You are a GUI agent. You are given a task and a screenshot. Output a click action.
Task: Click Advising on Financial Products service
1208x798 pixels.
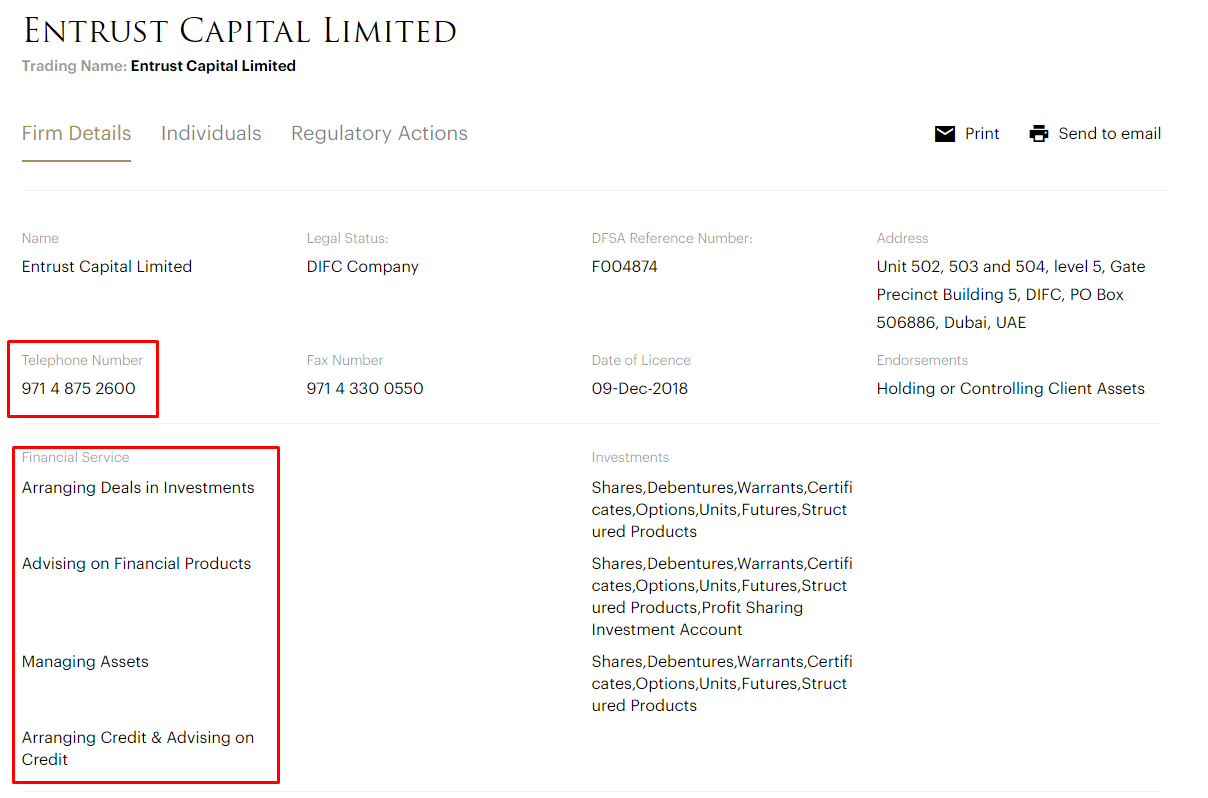[x=137, y=564]
